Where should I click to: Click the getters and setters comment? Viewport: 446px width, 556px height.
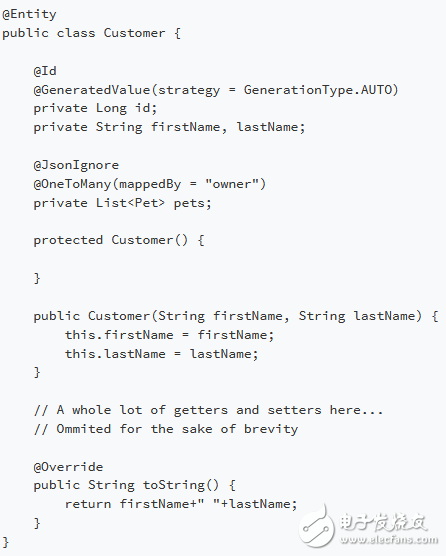[x=208, y=410]
